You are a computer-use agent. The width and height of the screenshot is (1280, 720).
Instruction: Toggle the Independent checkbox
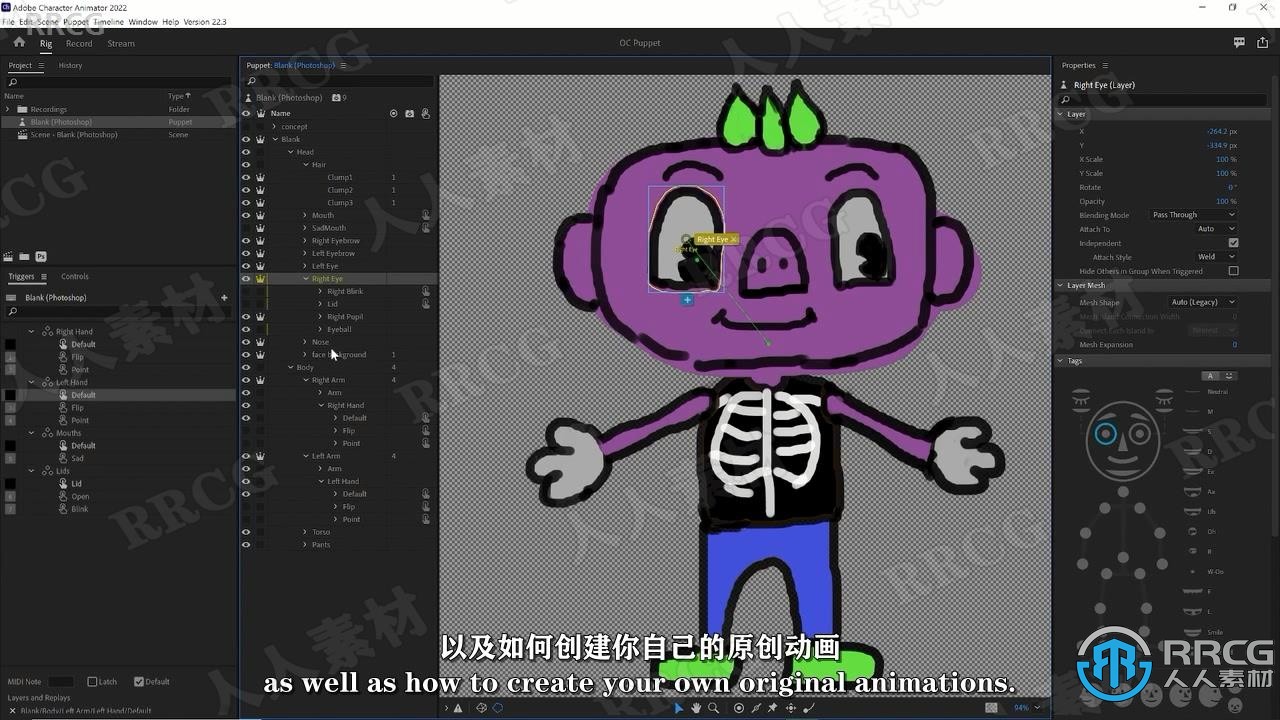(1233, 243)
